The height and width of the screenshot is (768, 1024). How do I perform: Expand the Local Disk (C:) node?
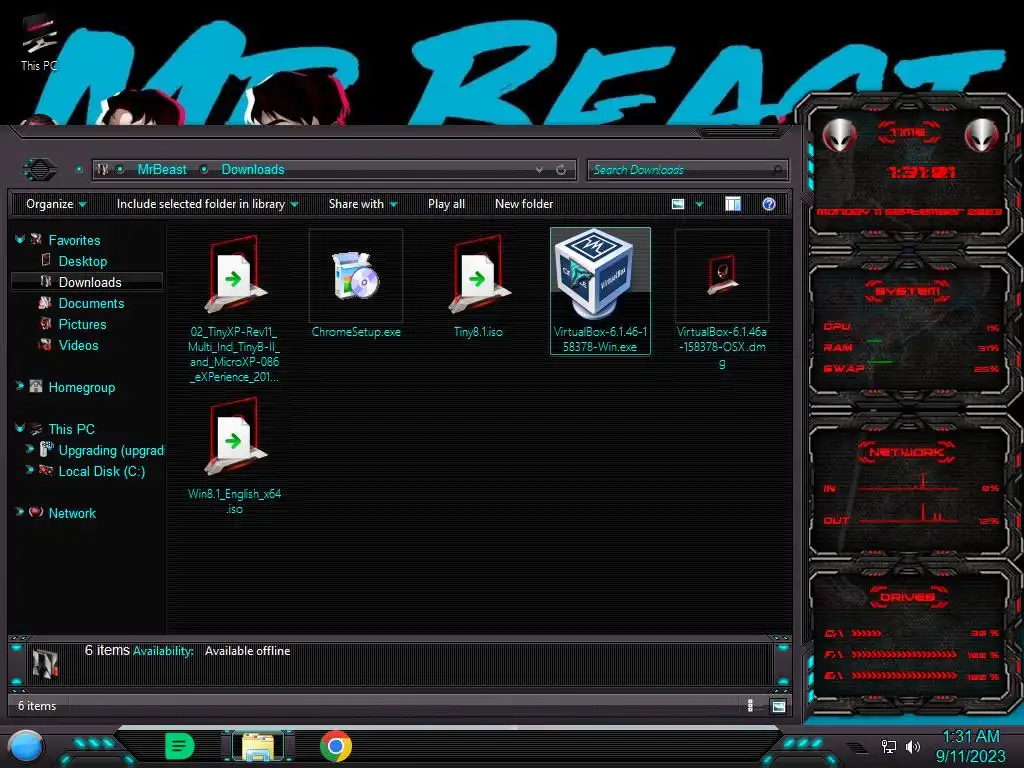coord(29,470)
